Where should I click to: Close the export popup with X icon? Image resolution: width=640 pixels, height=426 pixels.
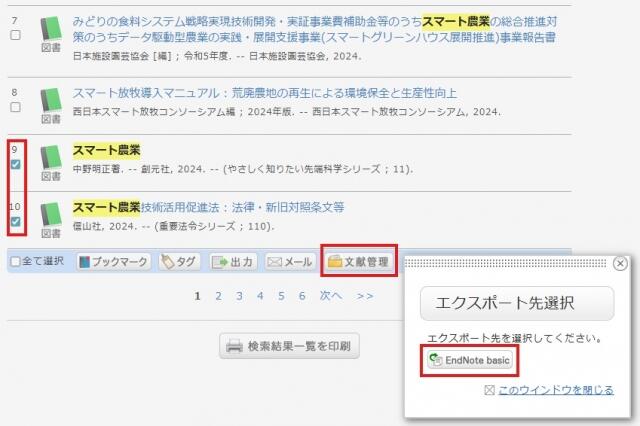pos(619,263)
